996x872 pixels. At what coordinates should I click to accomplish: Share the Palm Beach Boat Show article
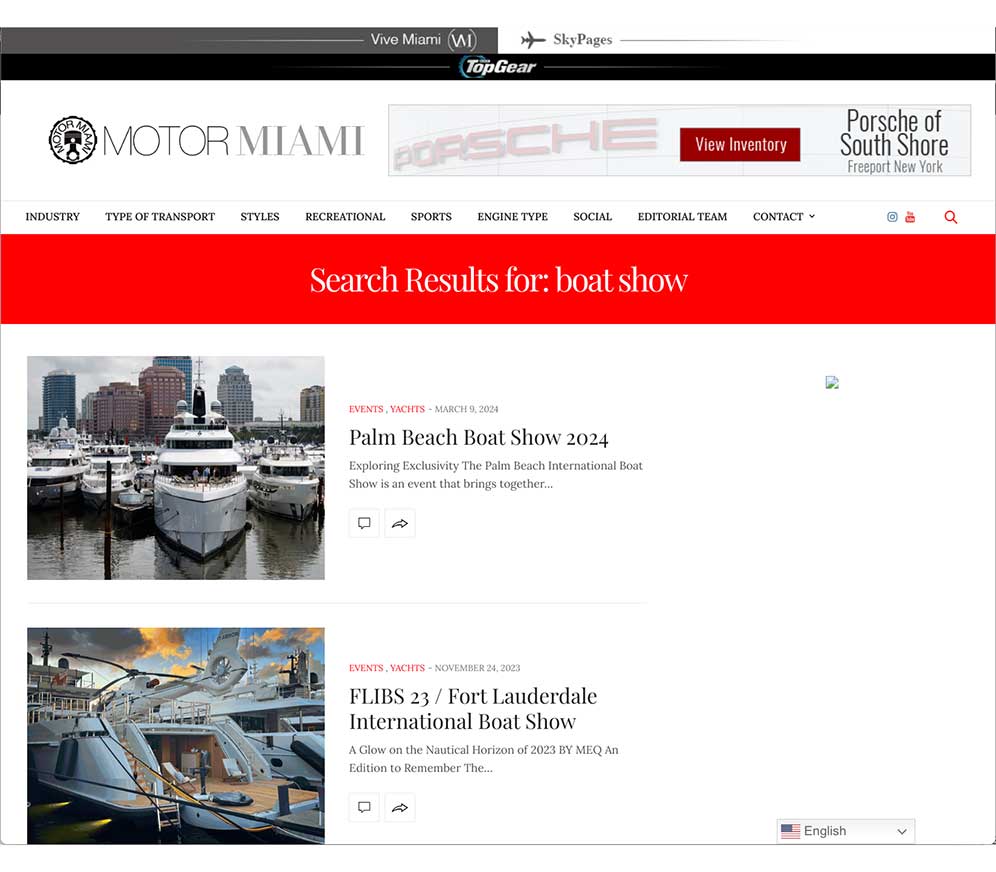tap(400, 523)
